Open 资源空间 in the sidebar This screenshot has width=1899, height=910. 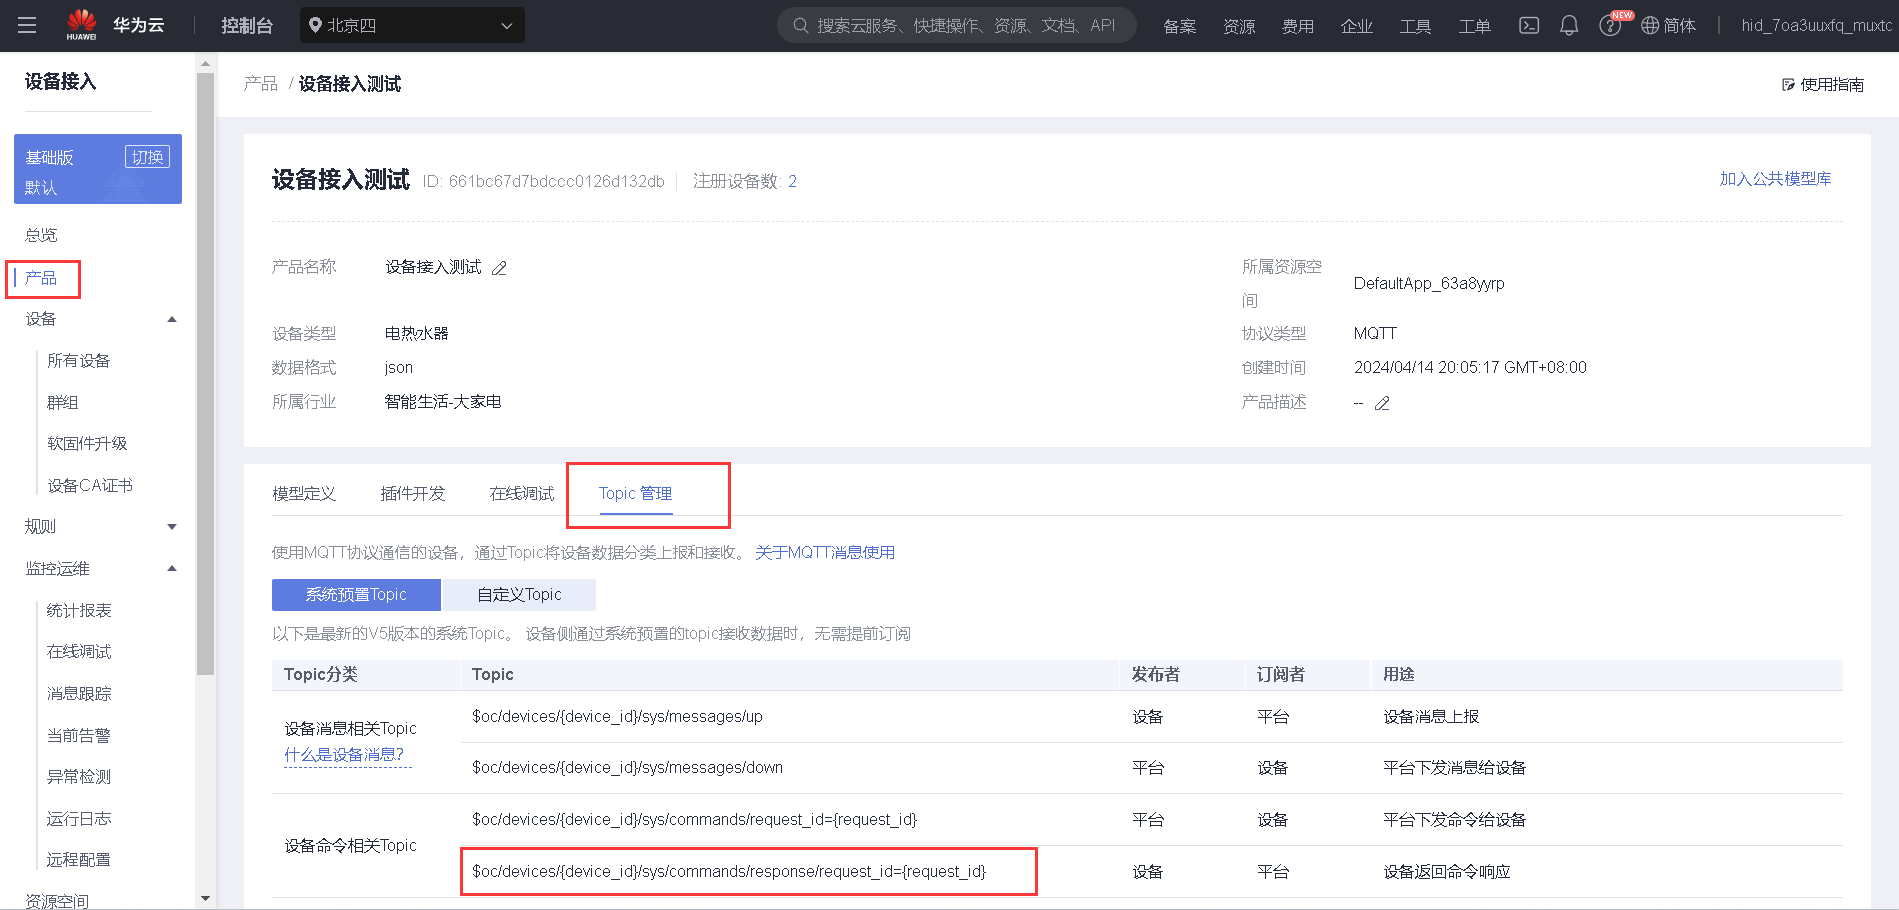(x=57, y=901)
